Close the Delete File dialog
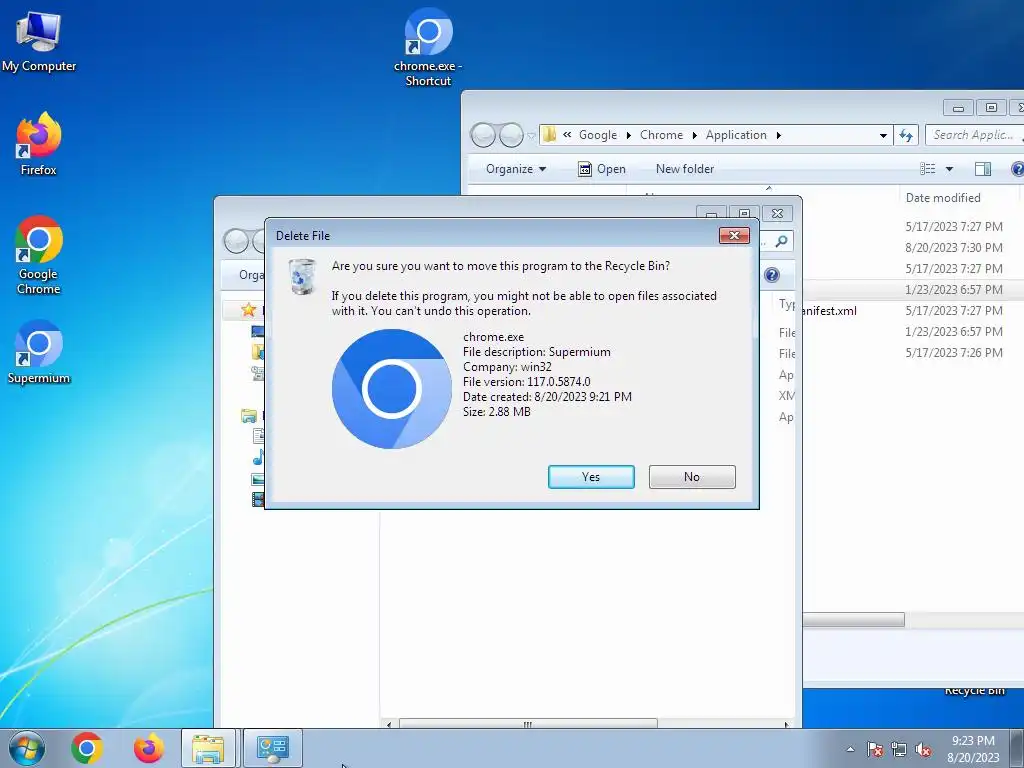This screenshot has height=768, width=1024. [734, 236]
